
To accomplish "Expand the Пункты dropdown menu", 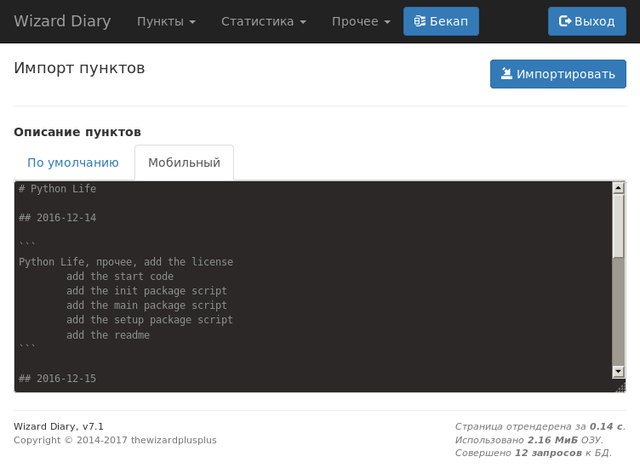I will tap(166, 21).
